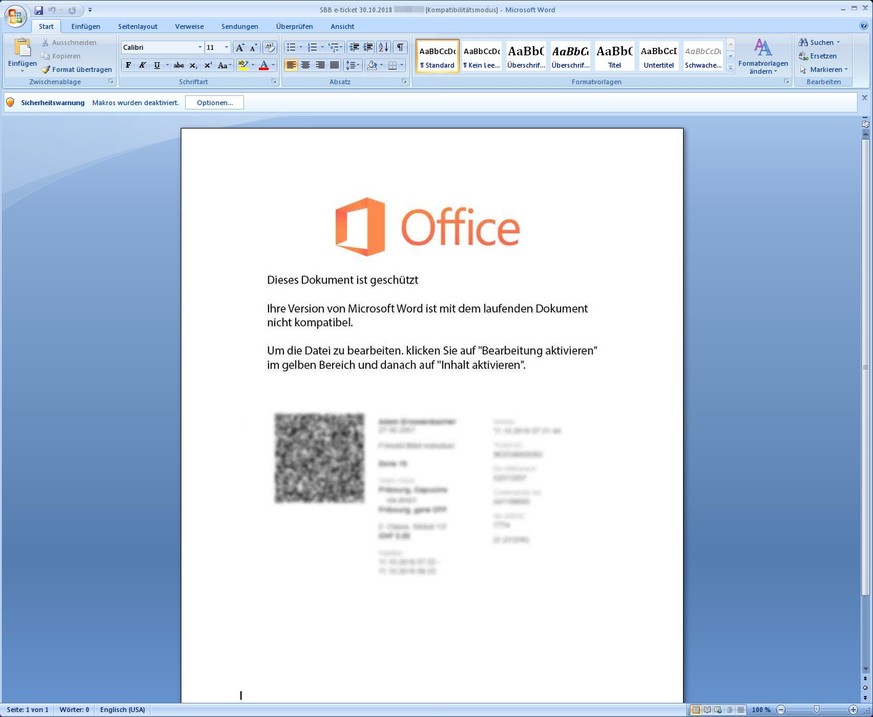873x717 pixels.
Task: Click the Optionen... security warning button
Action: coord(214,102)
